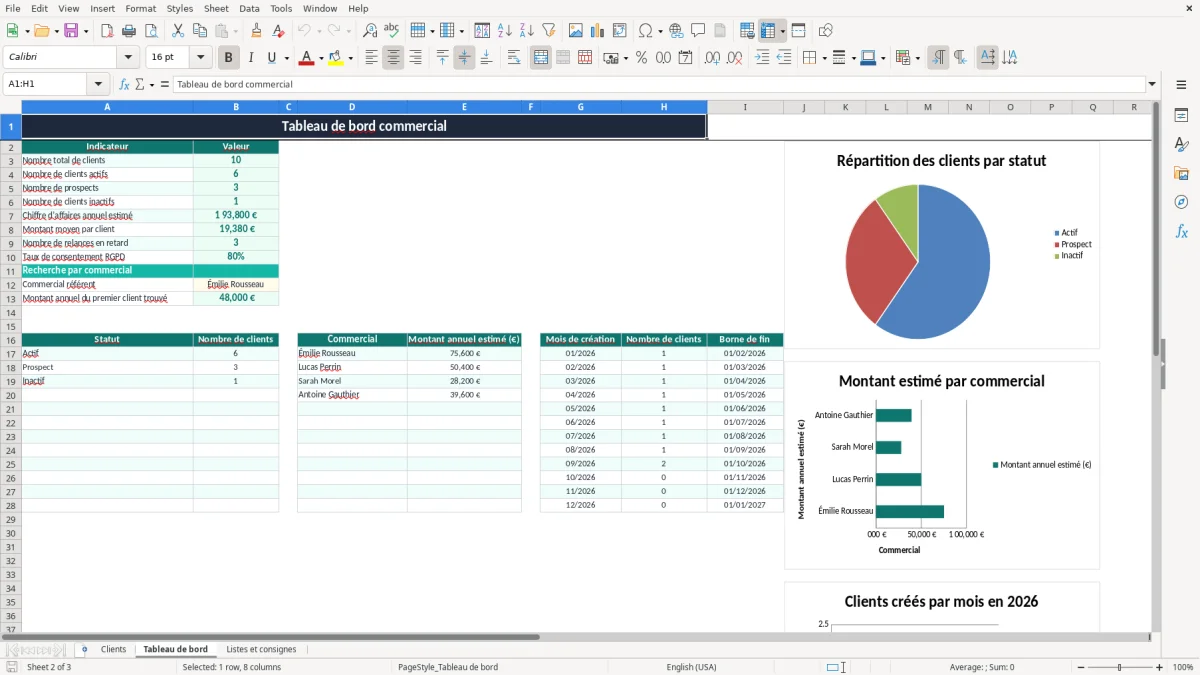Click the Export as PDF icon
Viewport: 1200px width, 675px height.
(107, 31)
